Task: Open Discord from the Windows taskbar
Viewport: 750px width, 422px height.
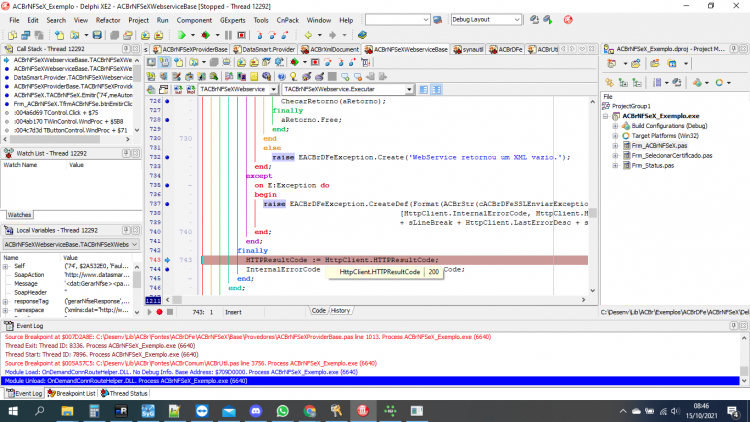Action: point(255,411)
